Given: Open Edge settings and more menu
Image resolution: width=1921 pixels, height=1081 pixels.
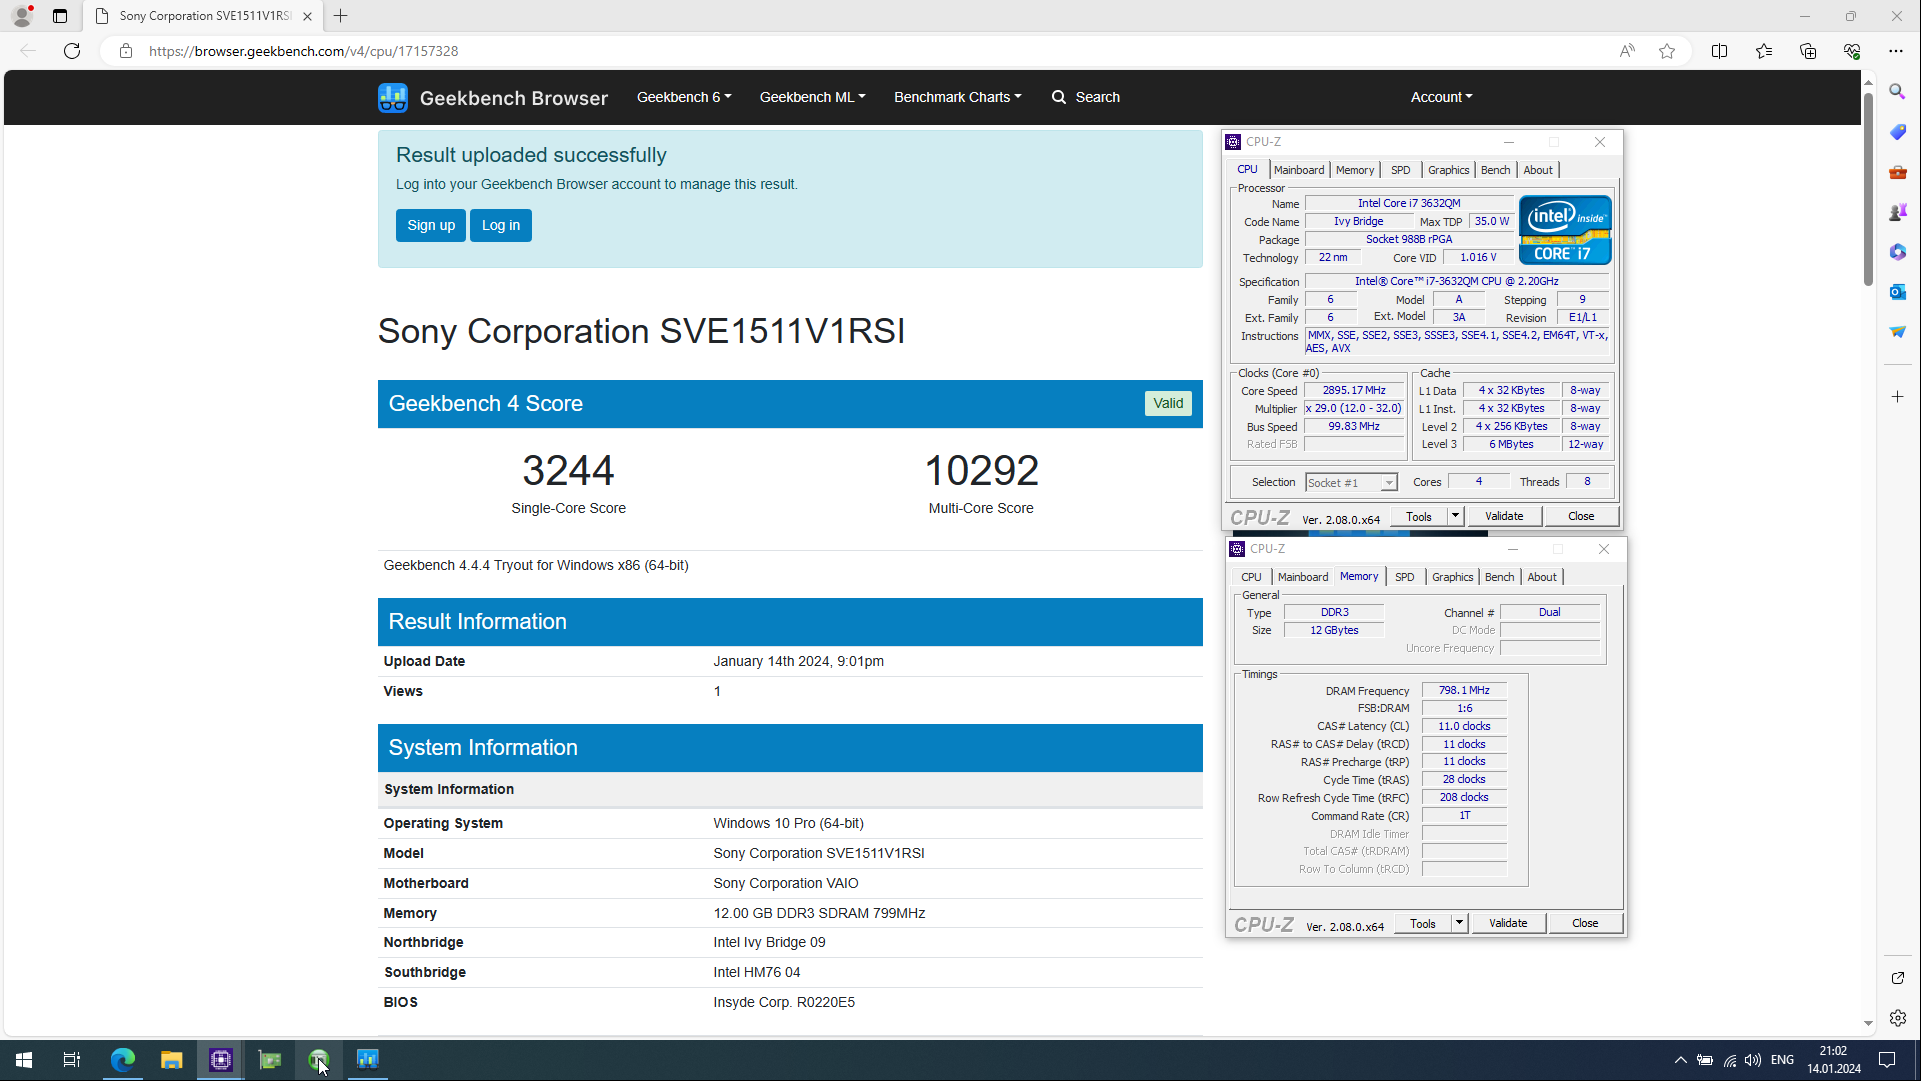Looking at the screenshot, I should [x=1896, y=51].
